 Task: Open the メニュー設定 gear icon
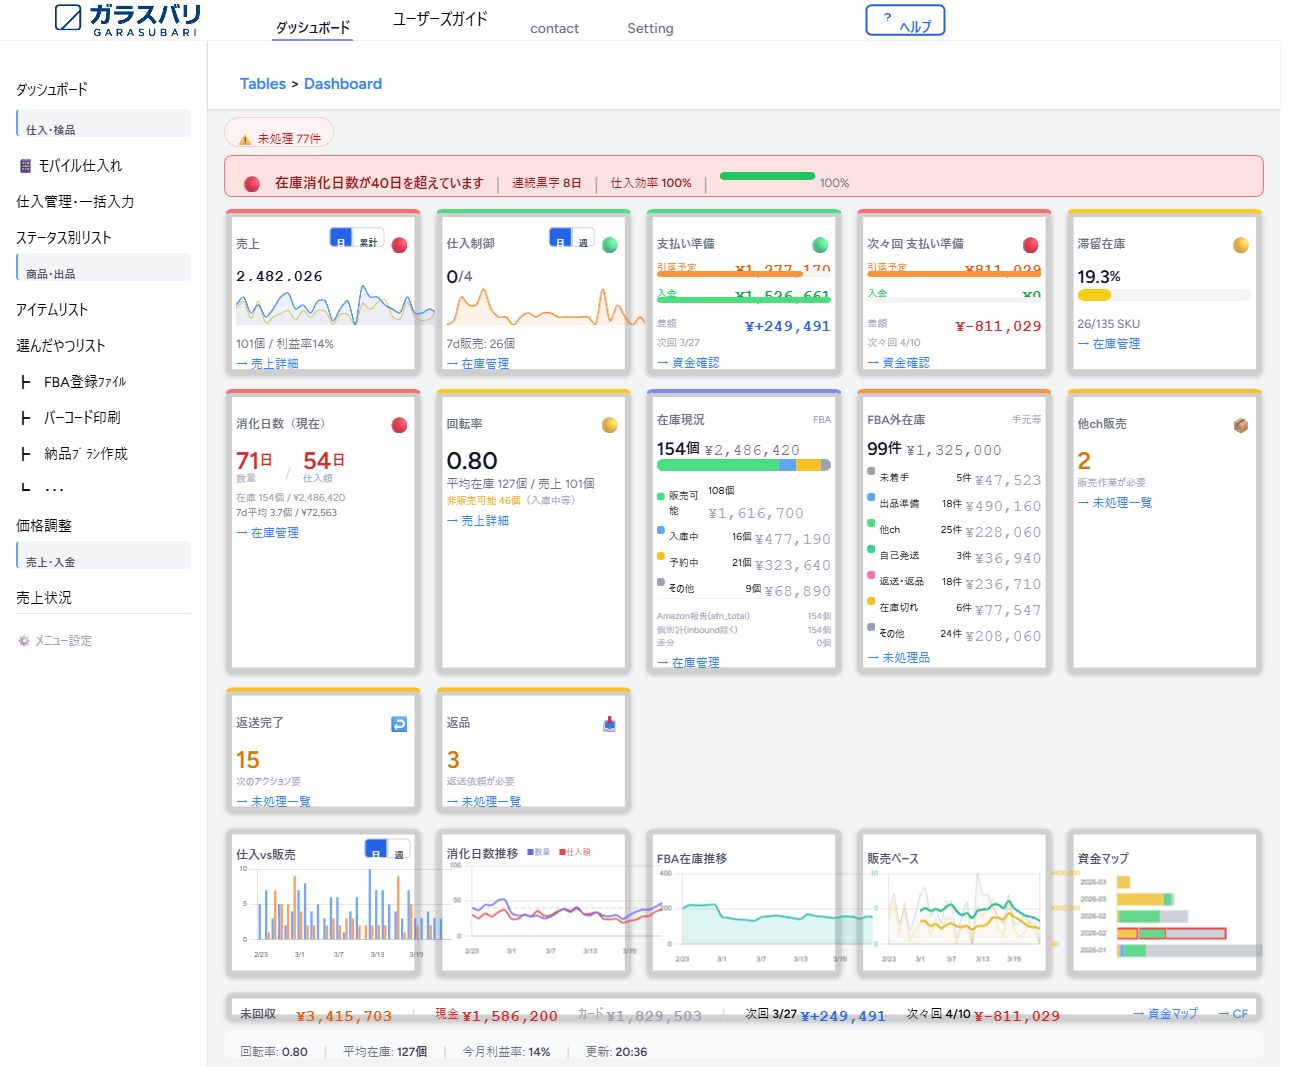tap(22, 641)
